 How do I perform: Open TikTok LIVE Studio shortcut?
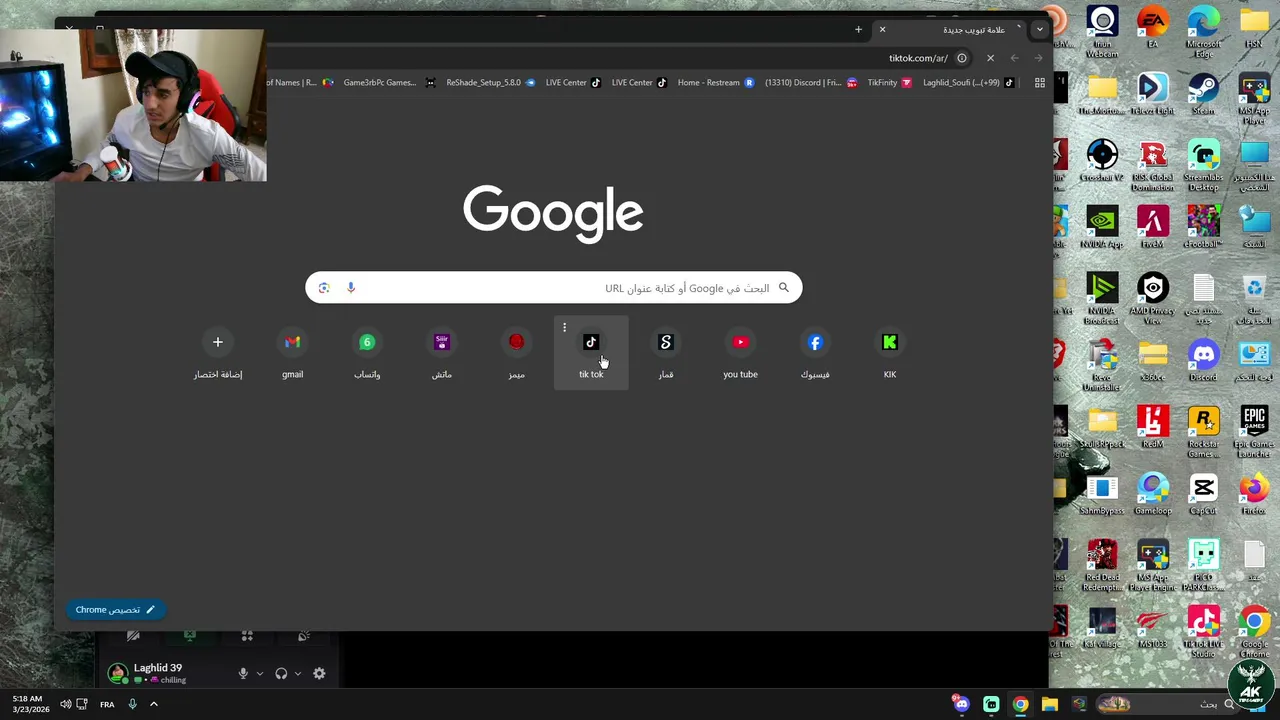pyautogui.click(x=1204, y=632)
